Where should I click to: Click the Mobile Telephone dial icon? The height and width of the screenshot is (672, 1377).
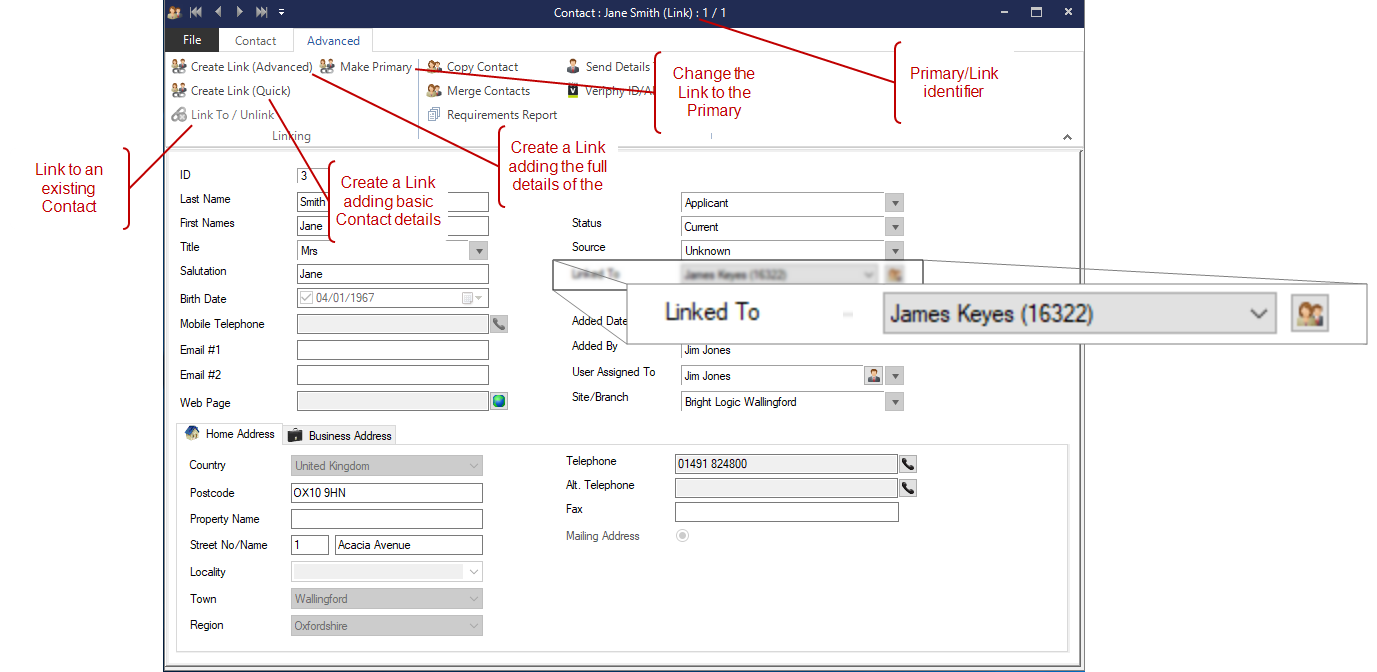(498, 324)
